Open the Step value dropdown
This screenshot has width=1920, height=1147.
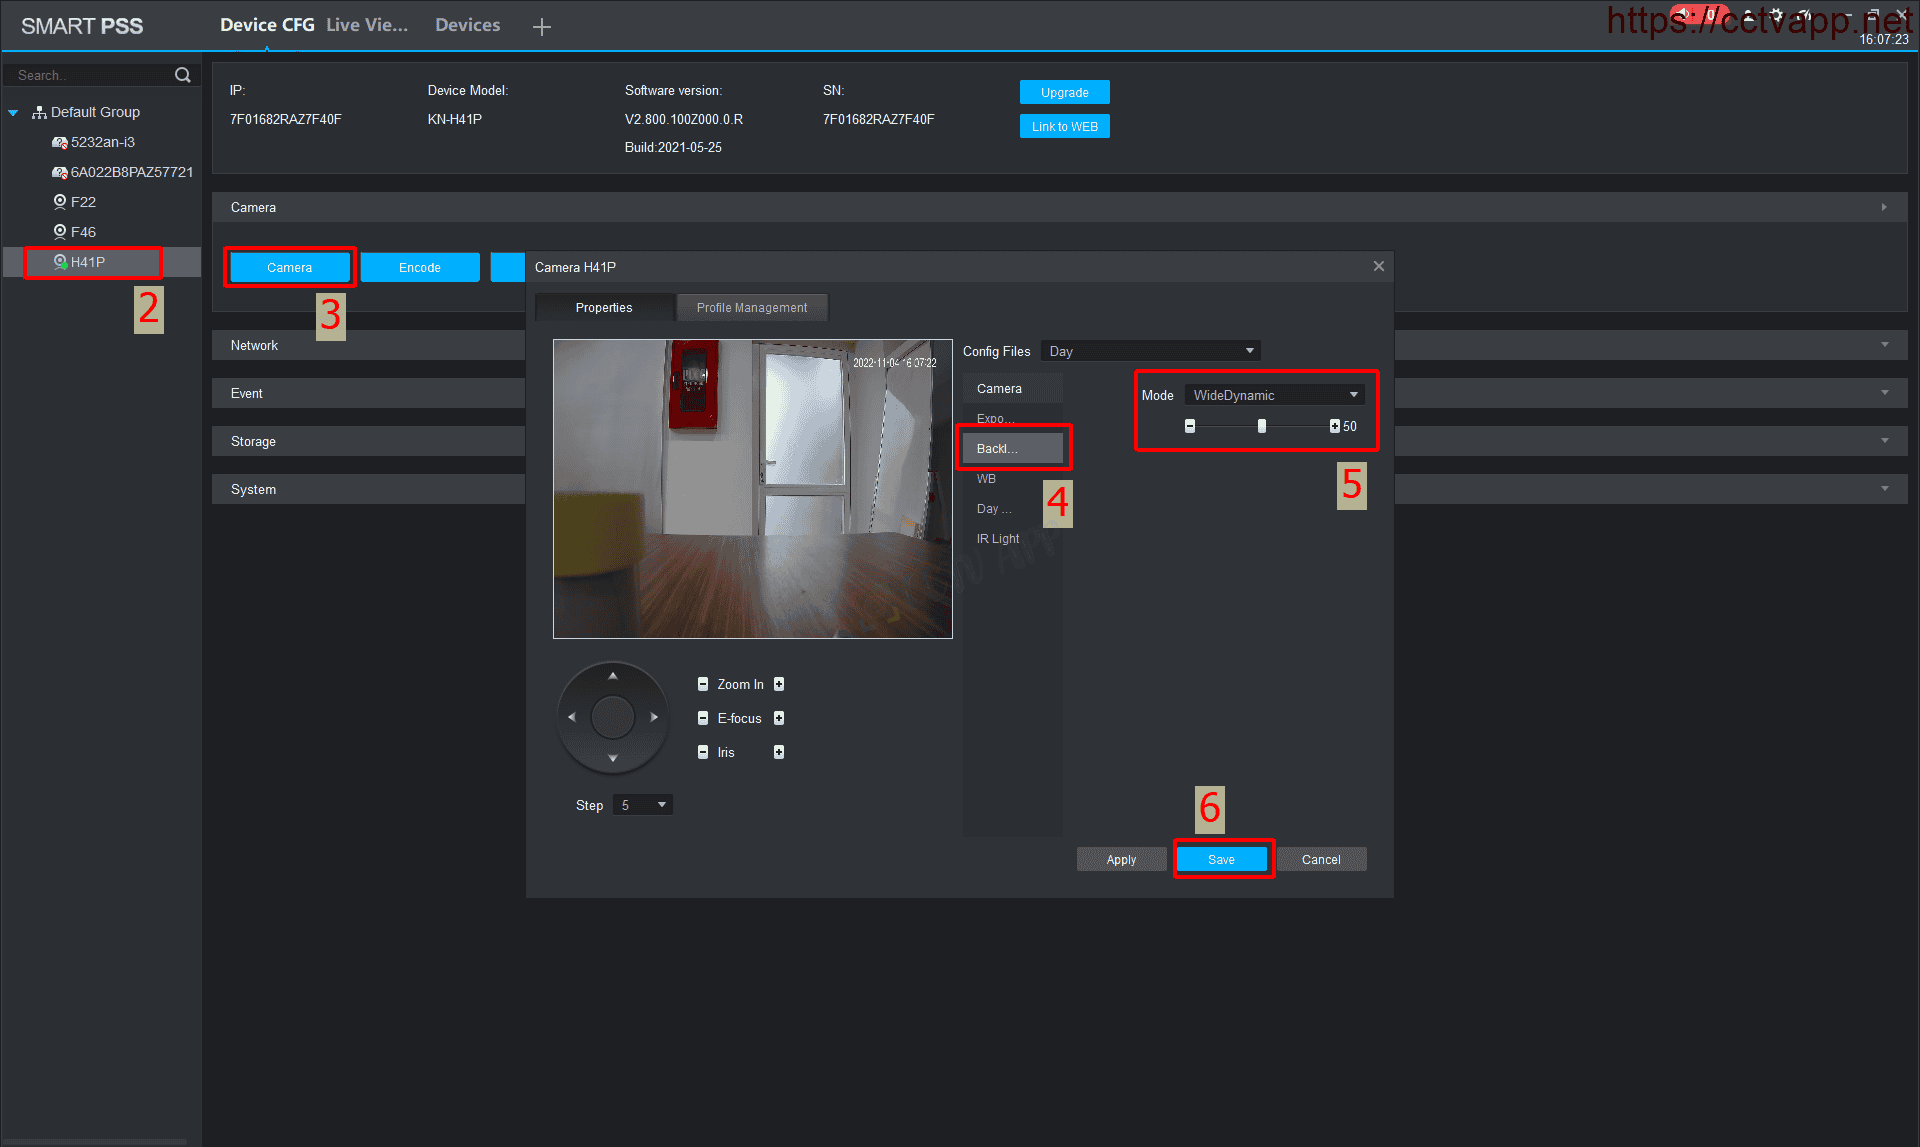643,805
